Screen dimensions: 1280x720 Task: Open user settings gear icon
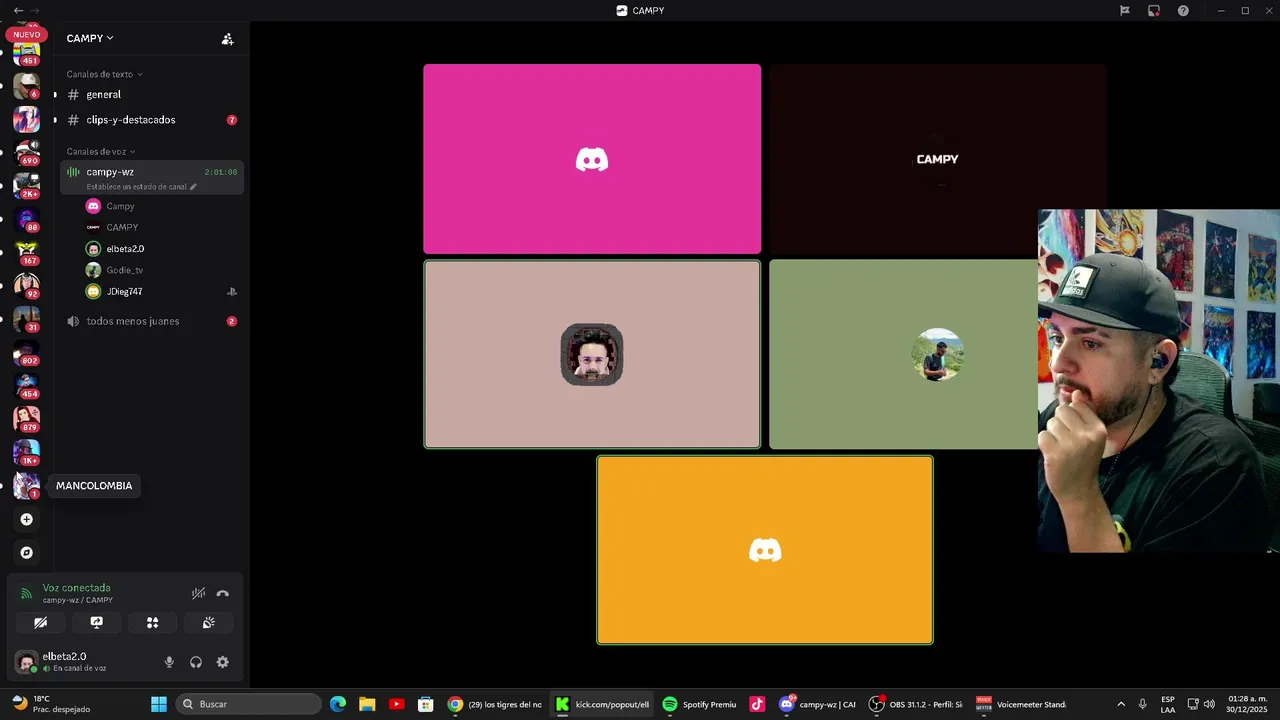pyautogui.click(x=223, y=662)
